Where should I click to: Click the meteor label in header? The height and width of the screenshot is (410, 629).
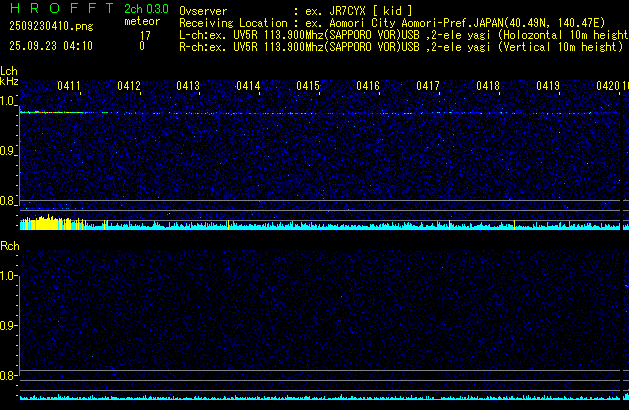pos(141,20)
